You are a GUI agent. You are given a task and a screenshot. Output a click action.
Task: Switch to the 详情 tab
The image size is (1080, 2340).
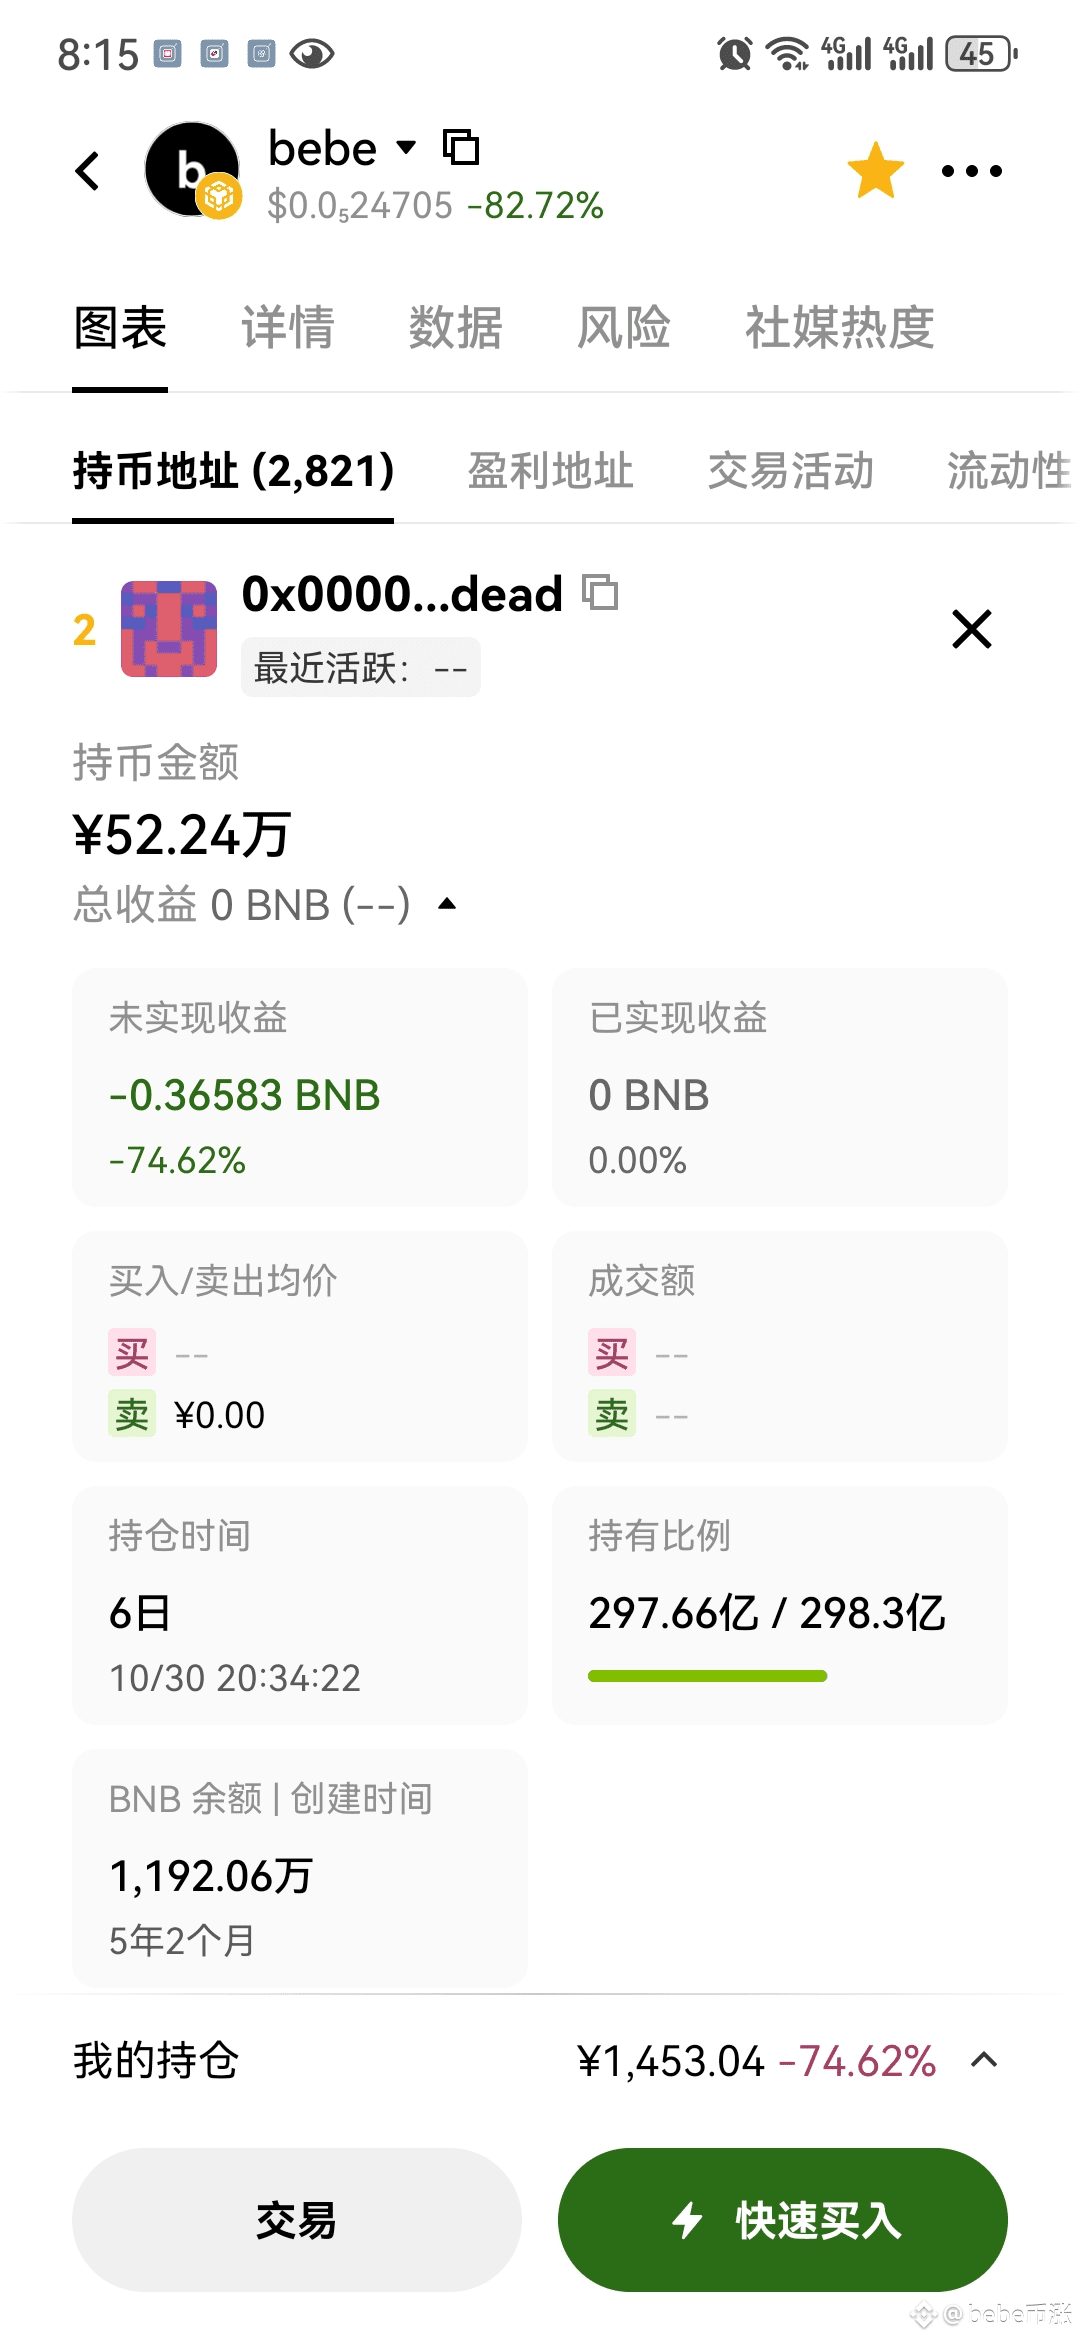[288, 328]
